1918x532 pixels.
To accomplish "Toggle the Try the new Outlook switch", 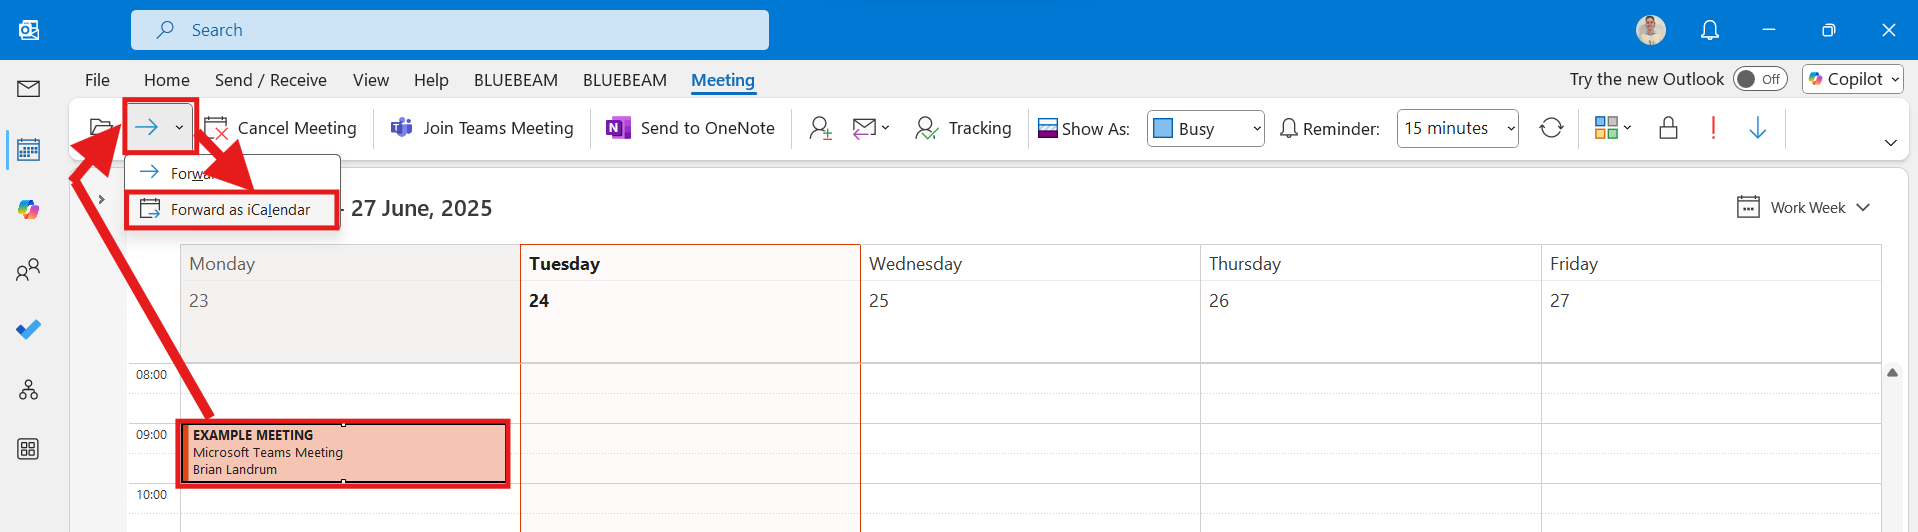I will point(1760,79).
